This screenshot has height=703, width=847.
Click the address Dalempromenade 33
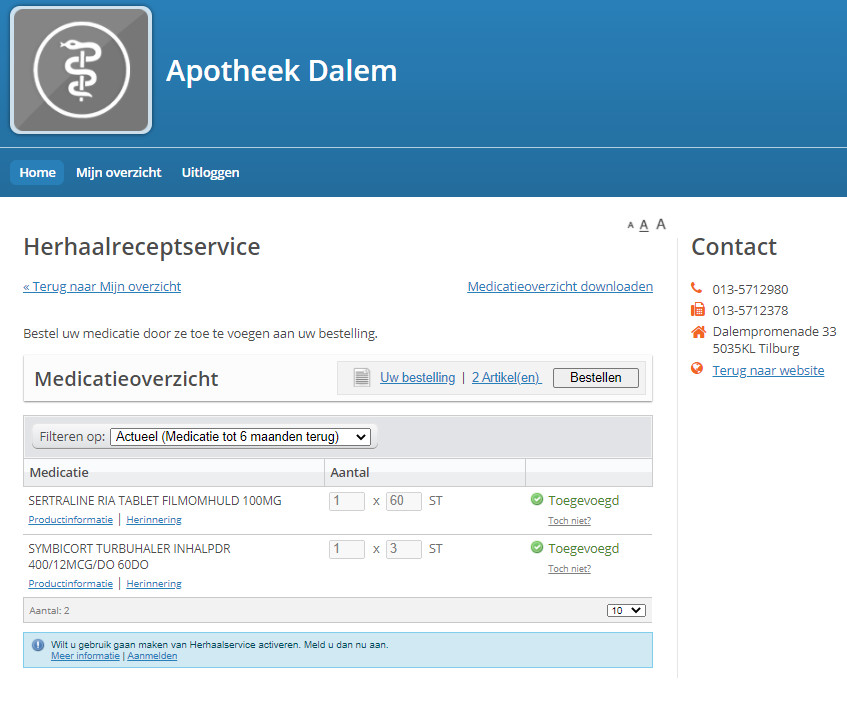pos(775,331)
